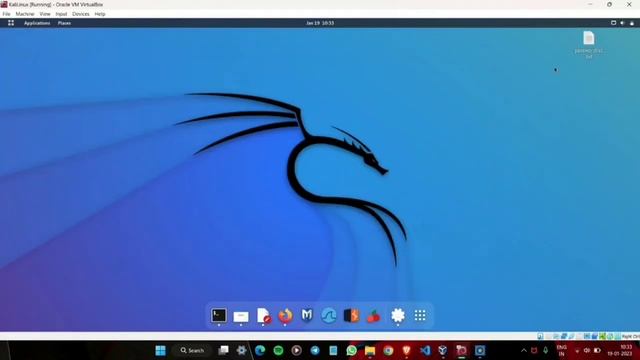This screenshot has width=640, height=360.
Task: Open Telegram from the taskbar
Action: [x=315, y=351]
